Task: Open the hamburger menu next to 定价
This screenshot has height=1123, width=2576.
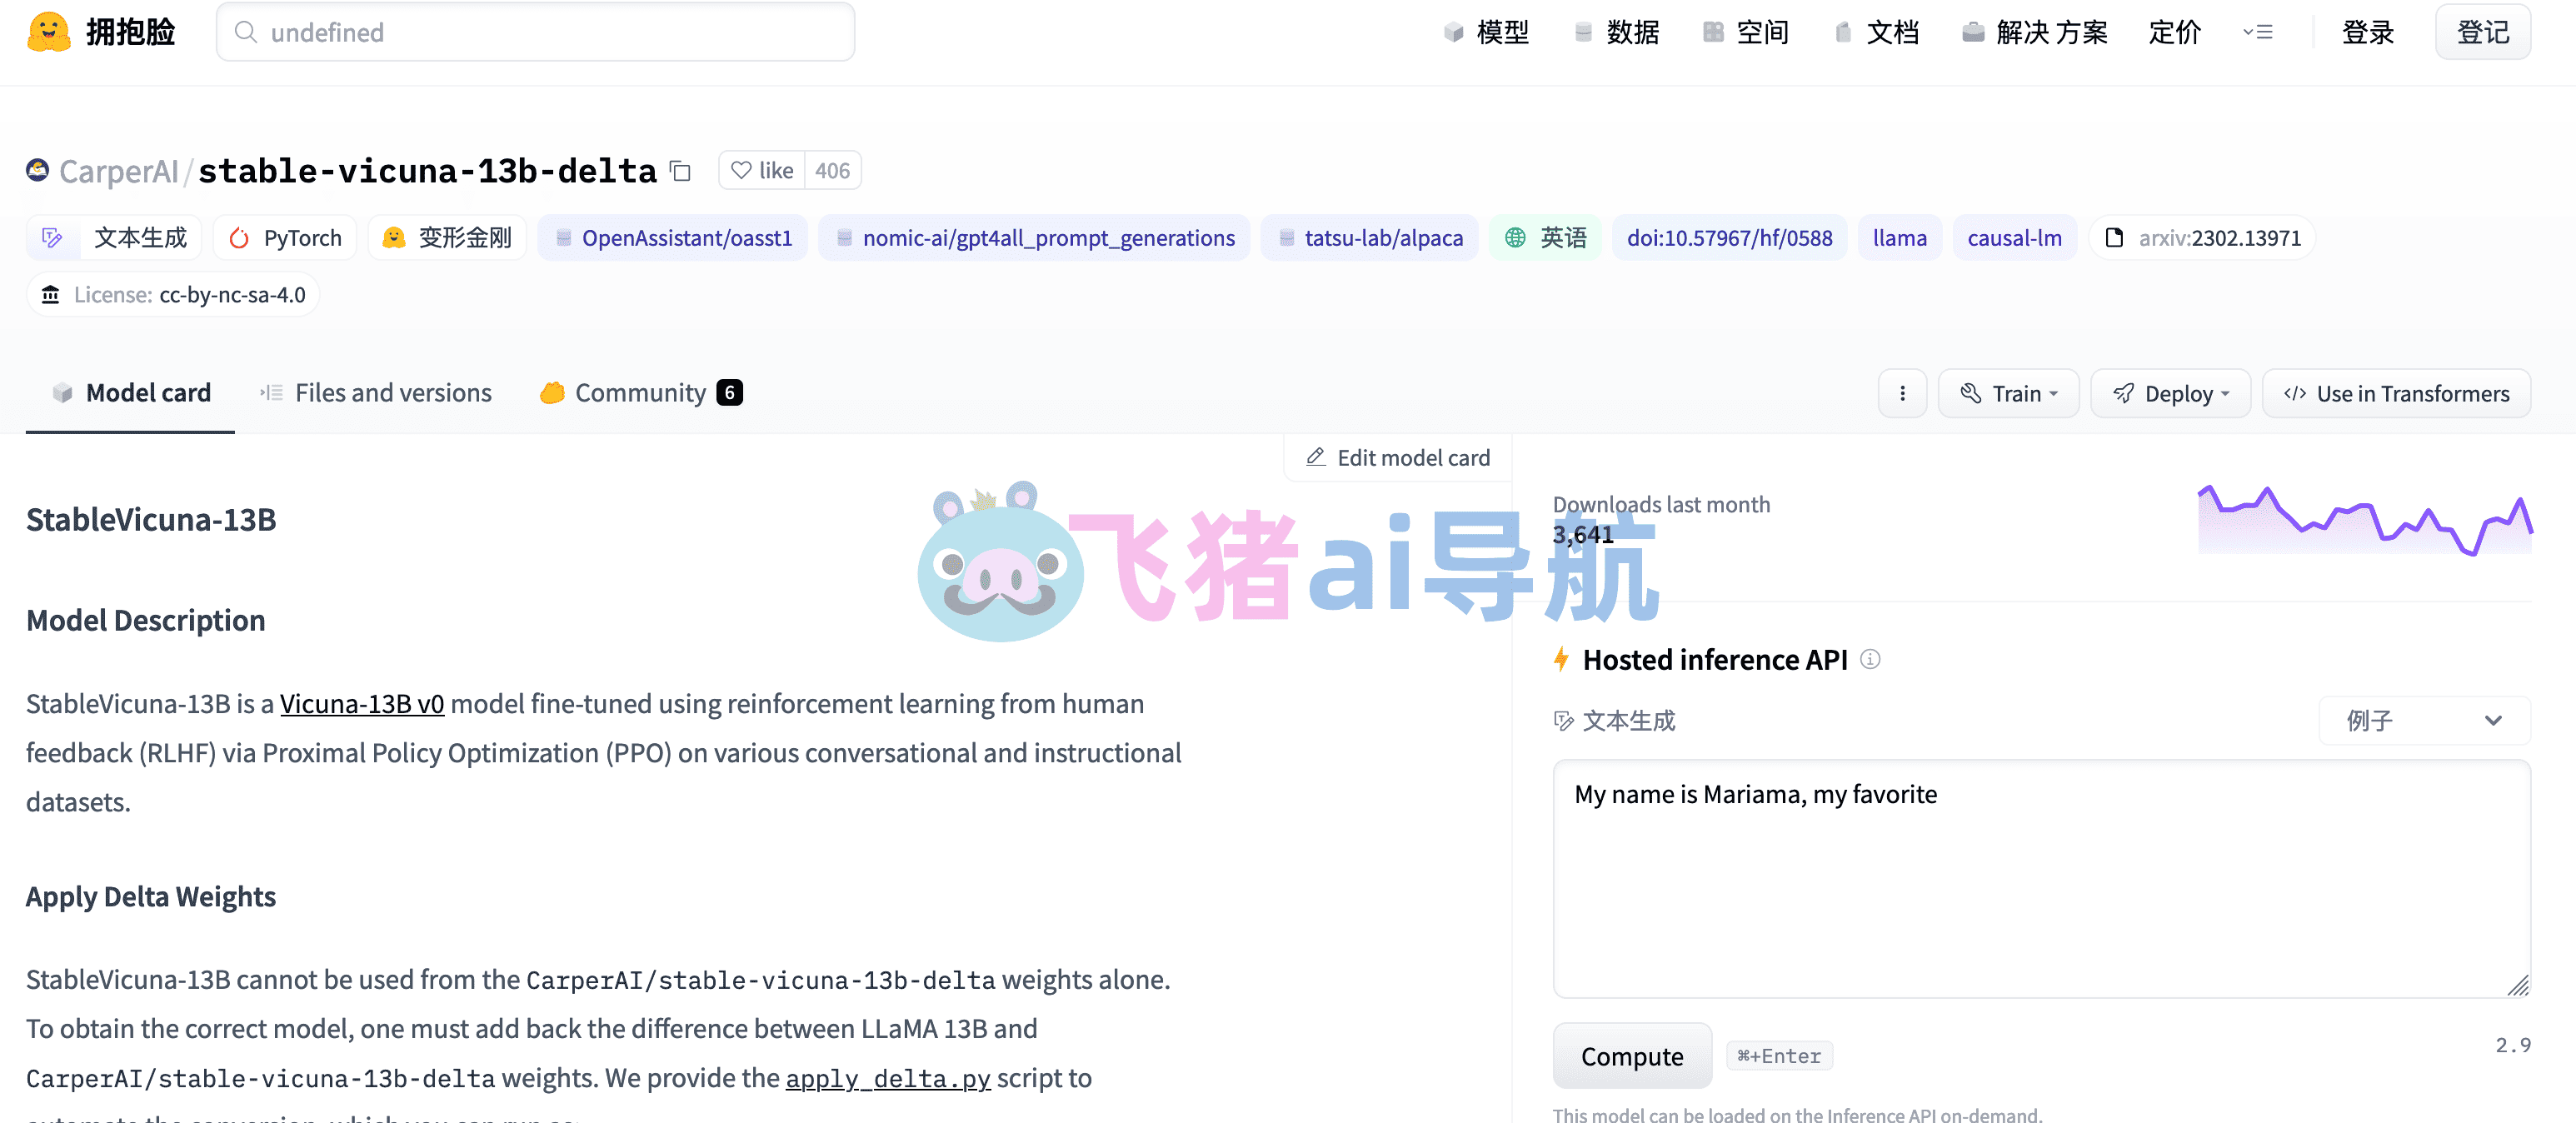Action: pyautogui.click(x=2257, y=32)
